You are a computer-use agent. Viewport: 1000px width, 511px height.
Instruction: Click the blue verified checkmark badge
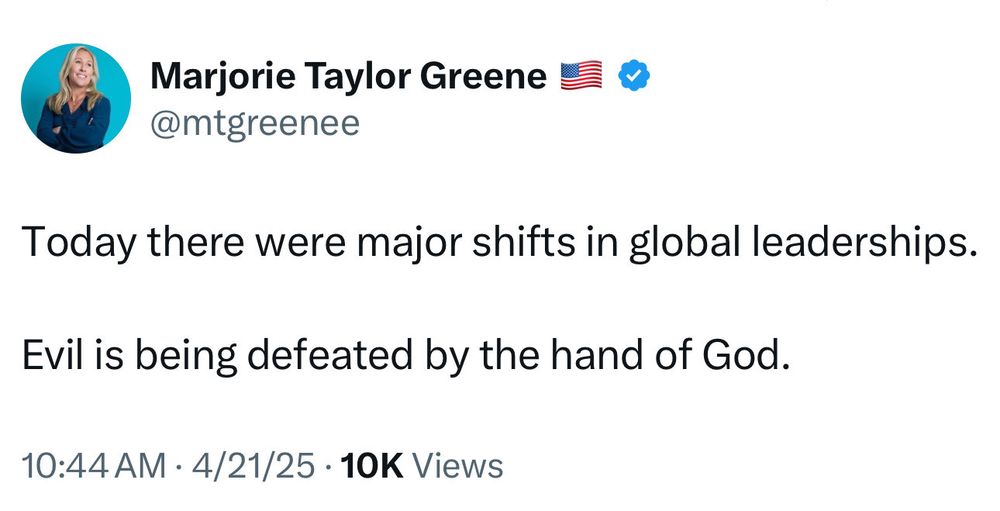[635, 75]
